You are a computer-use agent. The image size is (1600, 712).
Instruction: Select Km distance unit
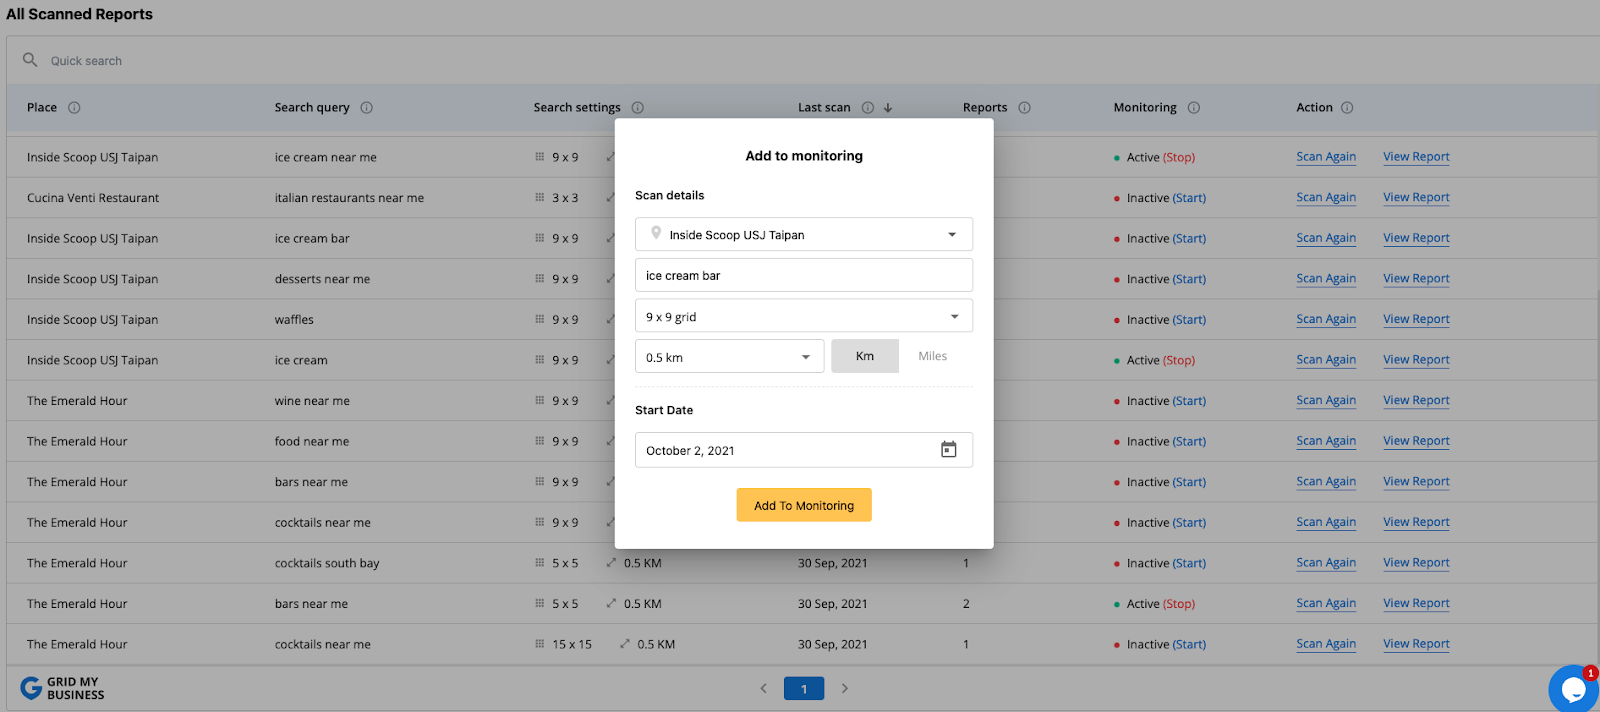pos(865,356)
